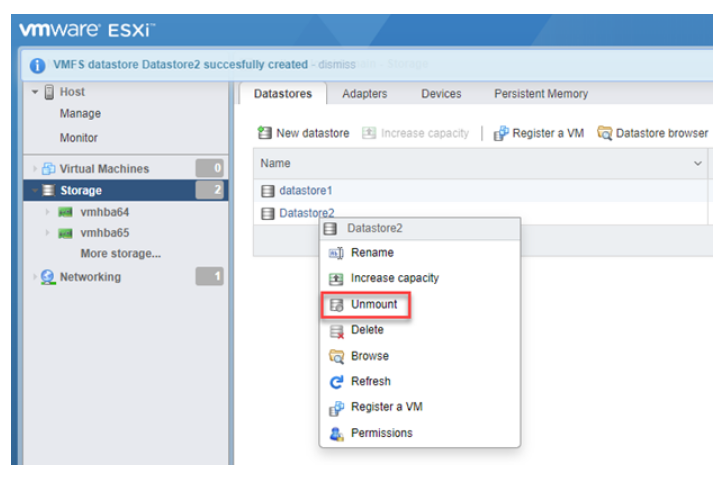This screenshot has width=727, height=481.
Task: Open More storage... in navigator
Action: point(121,253)
